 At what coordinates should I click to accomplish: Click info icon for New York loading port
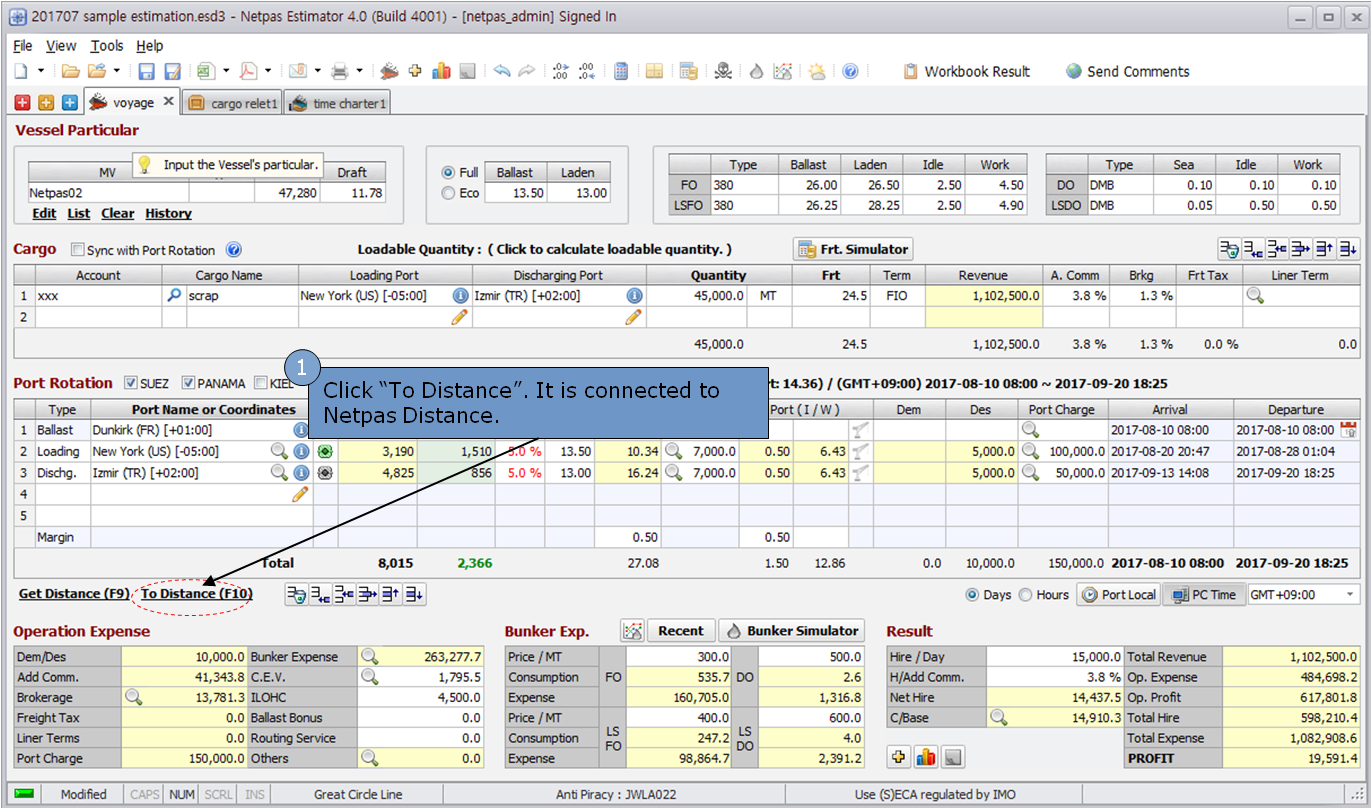tap(460, 296)
